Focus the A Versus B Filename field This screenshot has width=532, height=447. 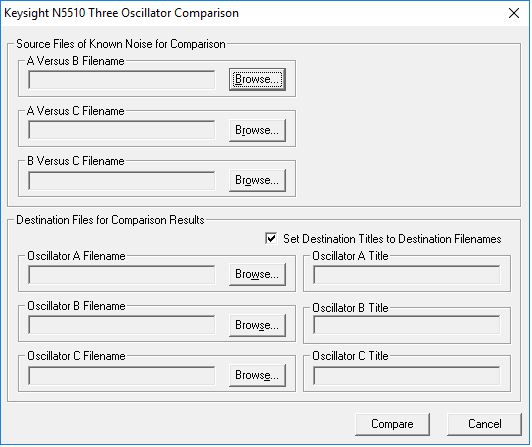(x=121, y=80)
